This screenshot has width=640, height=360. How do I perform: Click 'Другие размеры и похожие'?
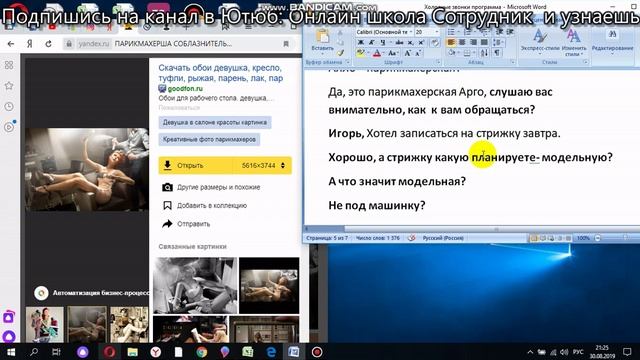coord(211,187)
